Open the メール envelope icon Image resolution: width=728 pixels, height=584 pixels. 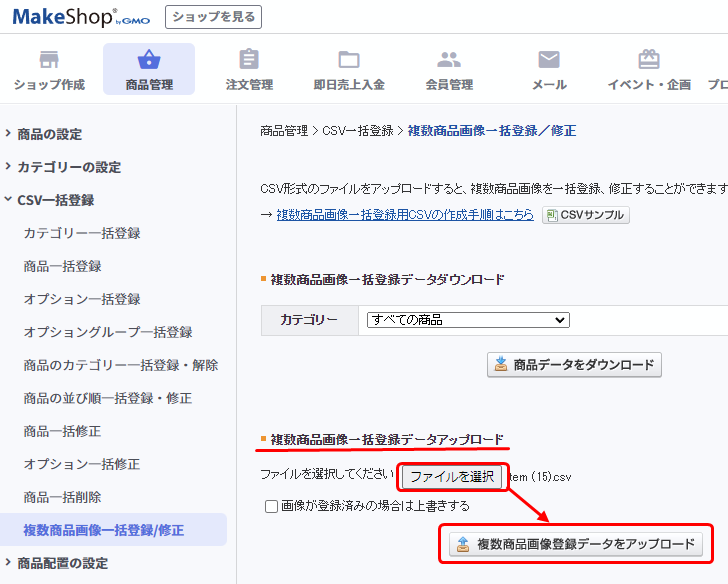(549, 60)
